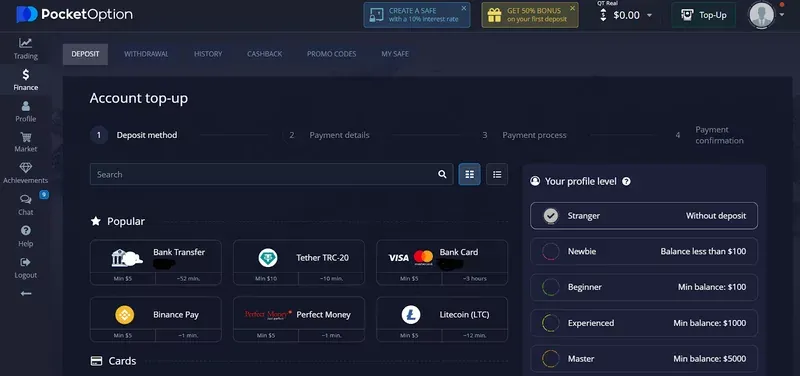The width and height of the screenshot is (800, 376).
Task: Select the Master profile level
Action: tap(644, 359)
